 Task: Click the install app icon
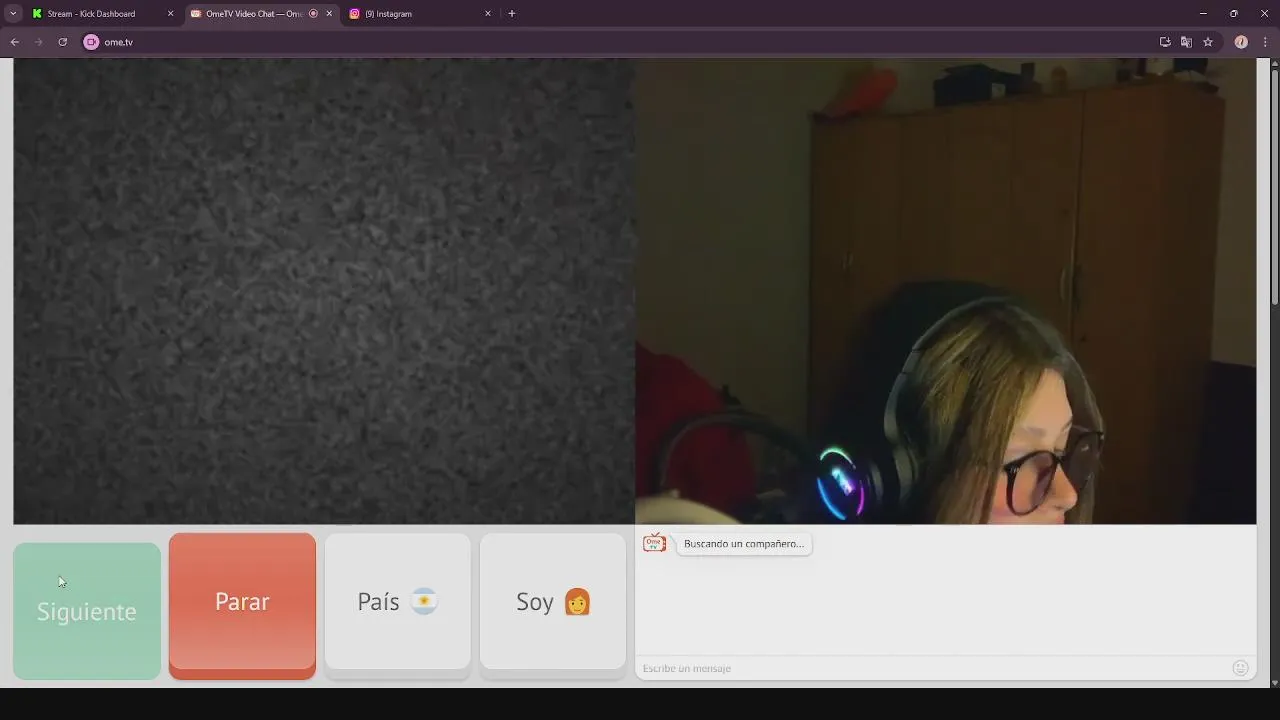[1165, 42]
